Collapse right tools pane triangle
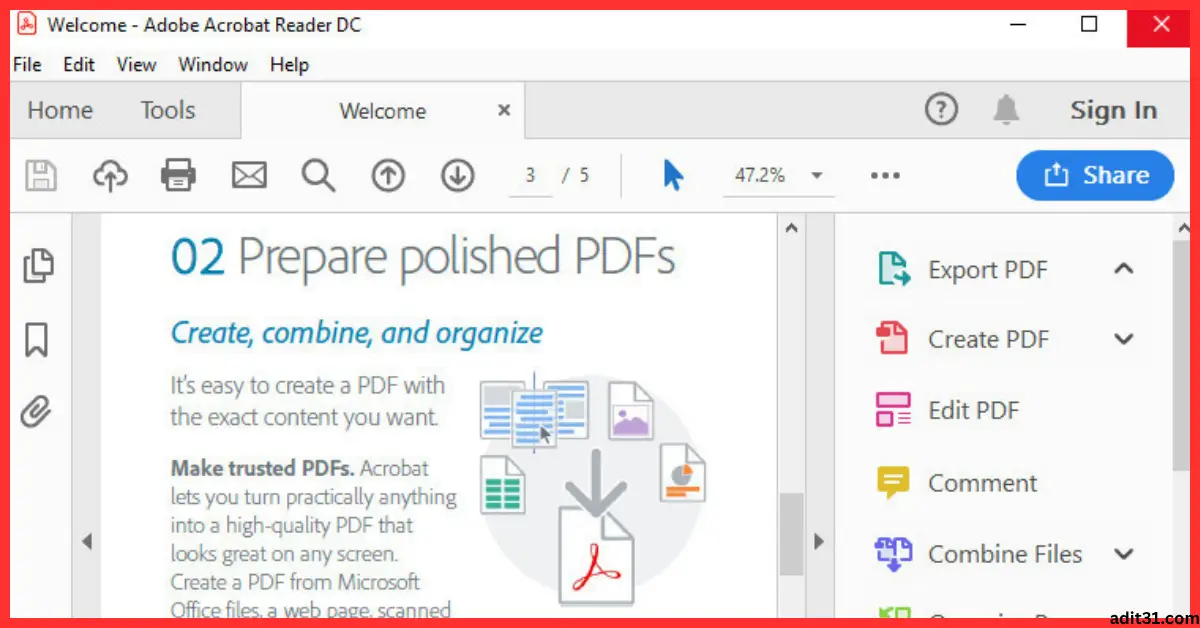The image size is (1200, 628). [x=819, y=542]
